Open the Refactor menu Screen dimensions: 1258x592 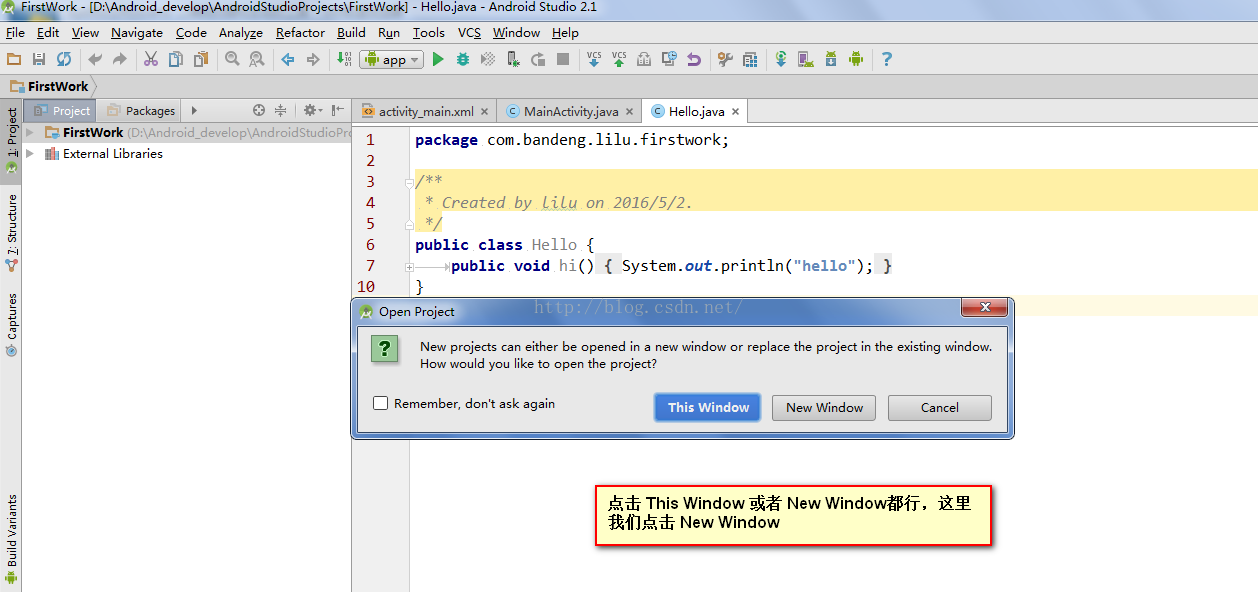(300, 32)
